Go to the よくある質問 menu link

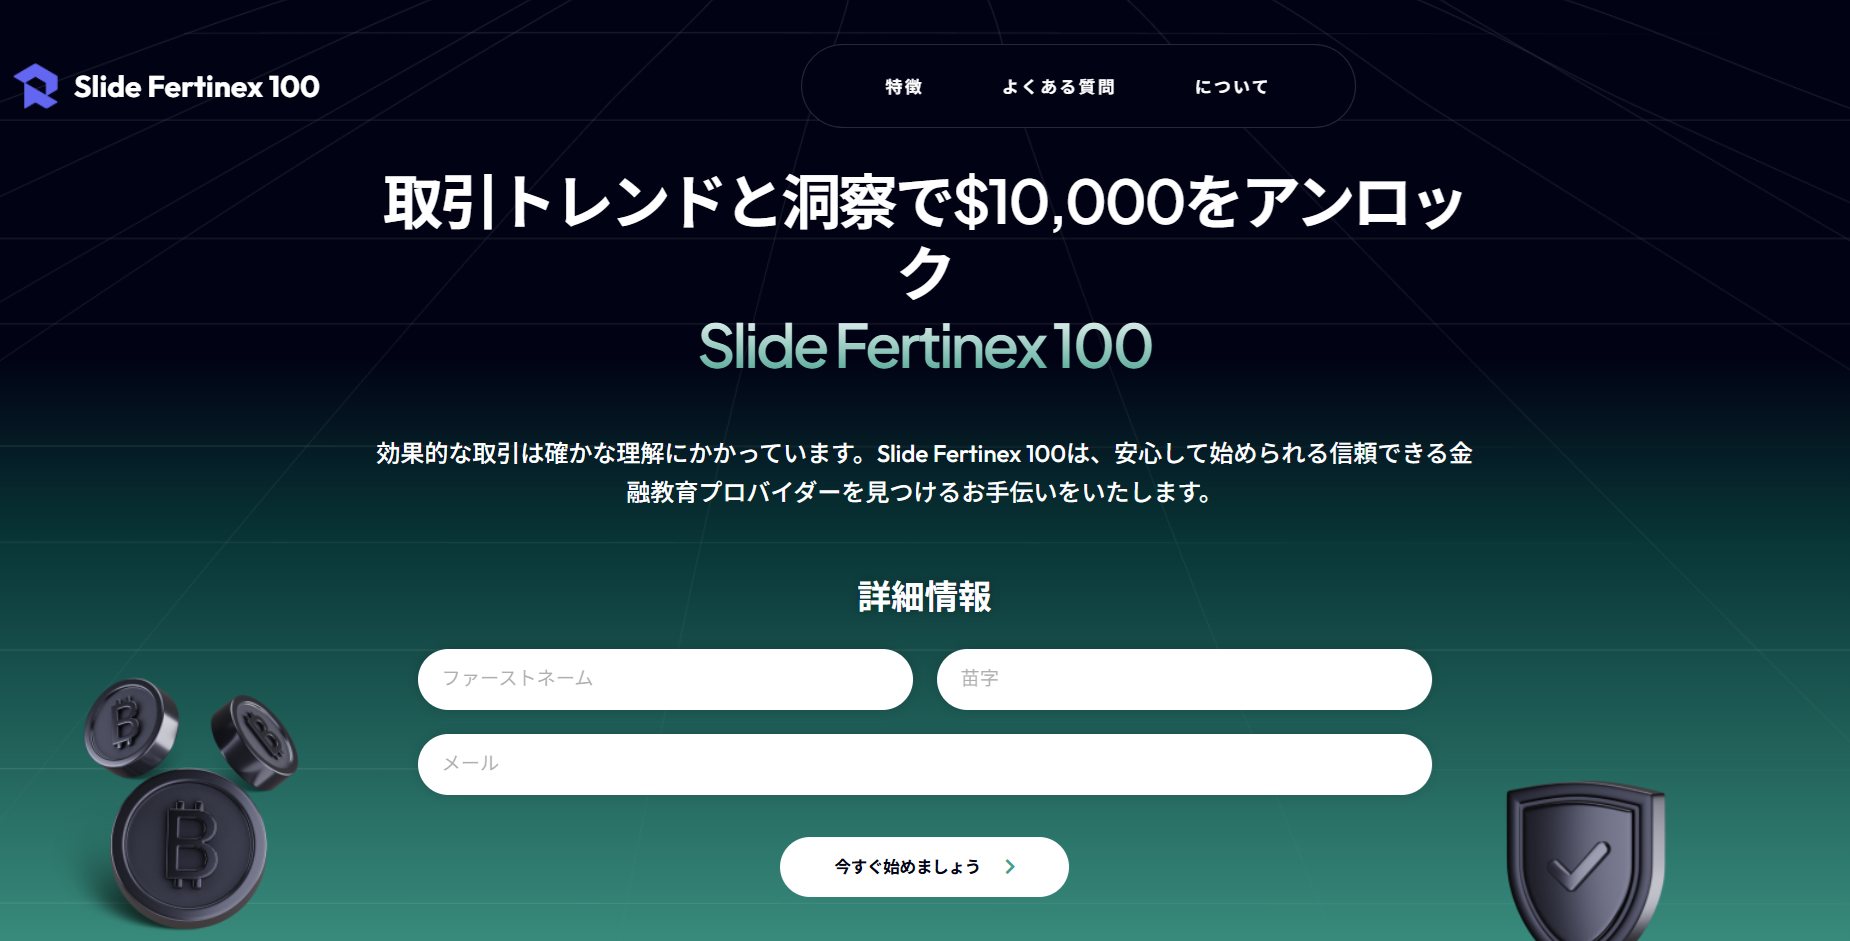(1058, 87)
